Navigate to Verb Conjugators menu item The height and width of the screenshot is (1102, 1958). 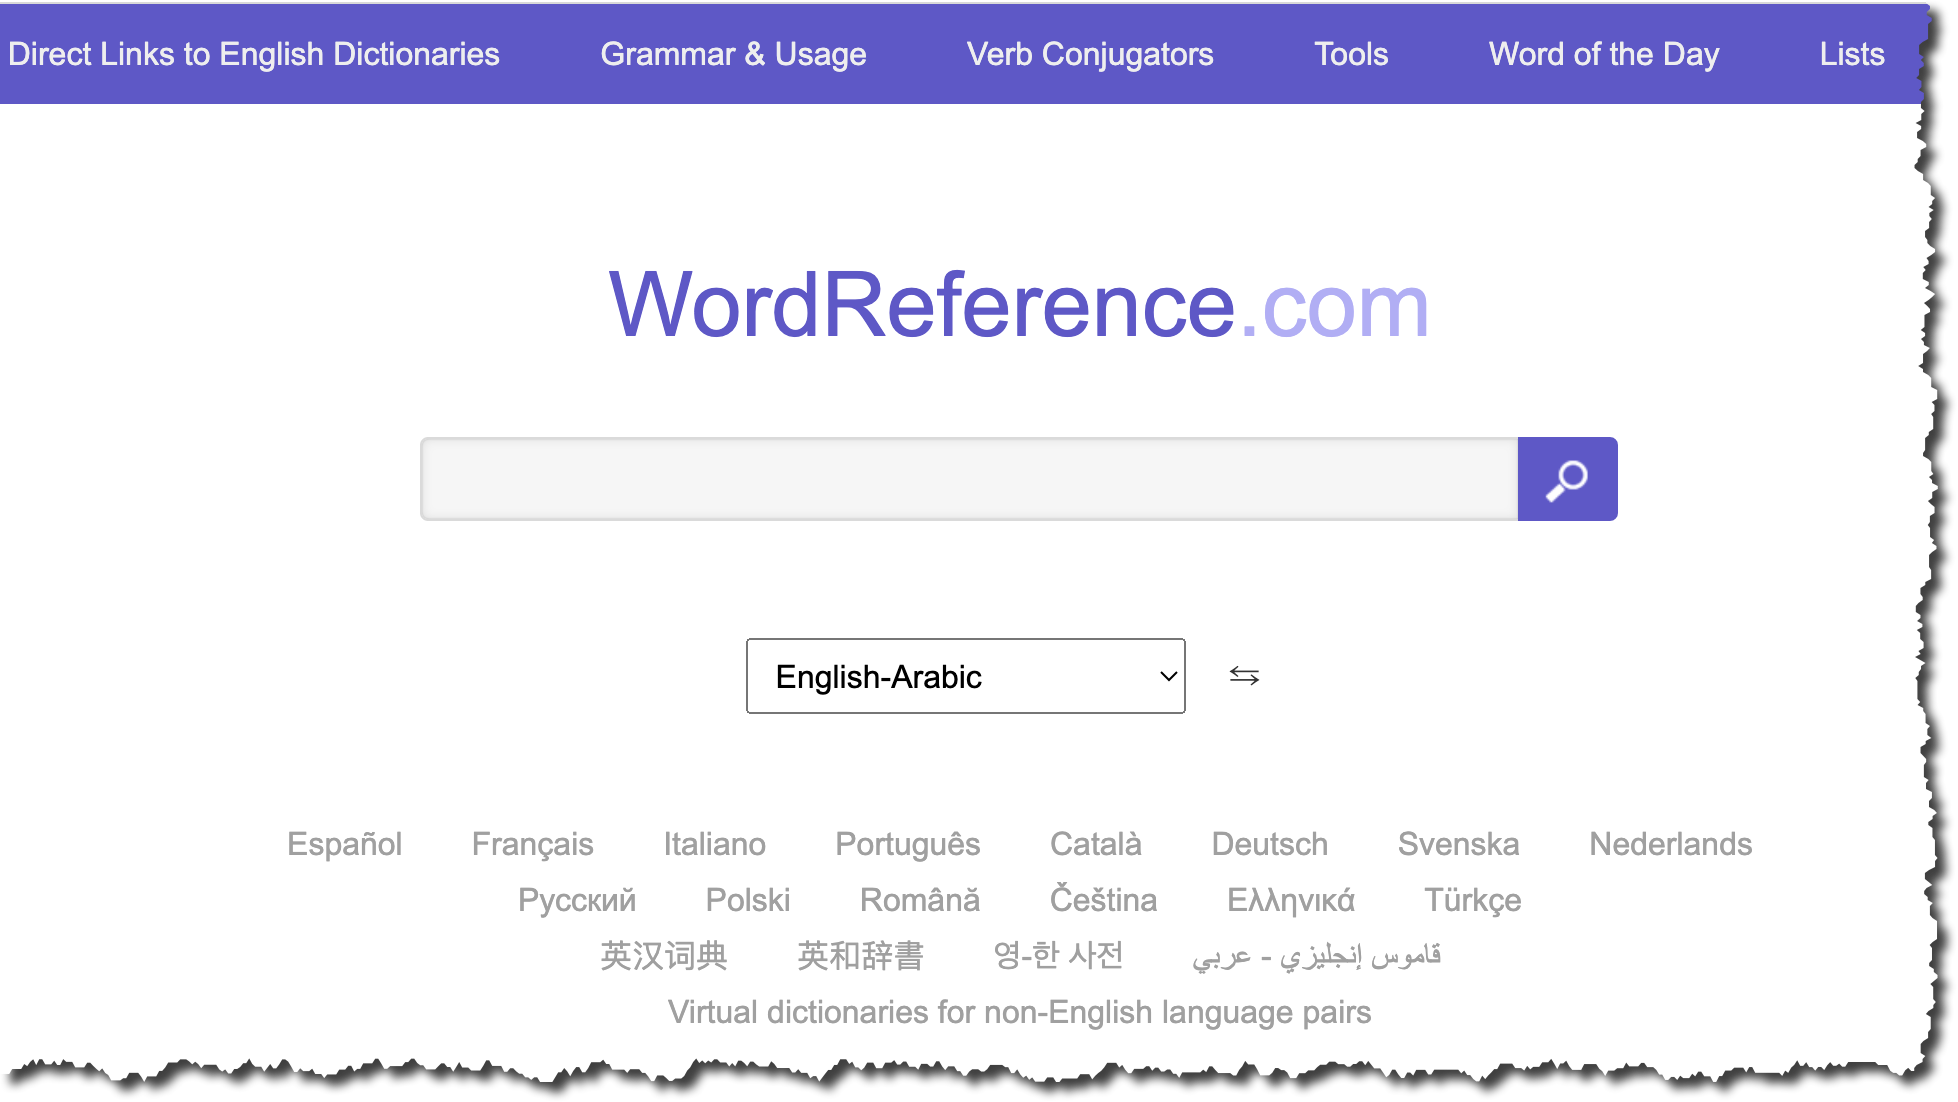tap(1091, 54)
